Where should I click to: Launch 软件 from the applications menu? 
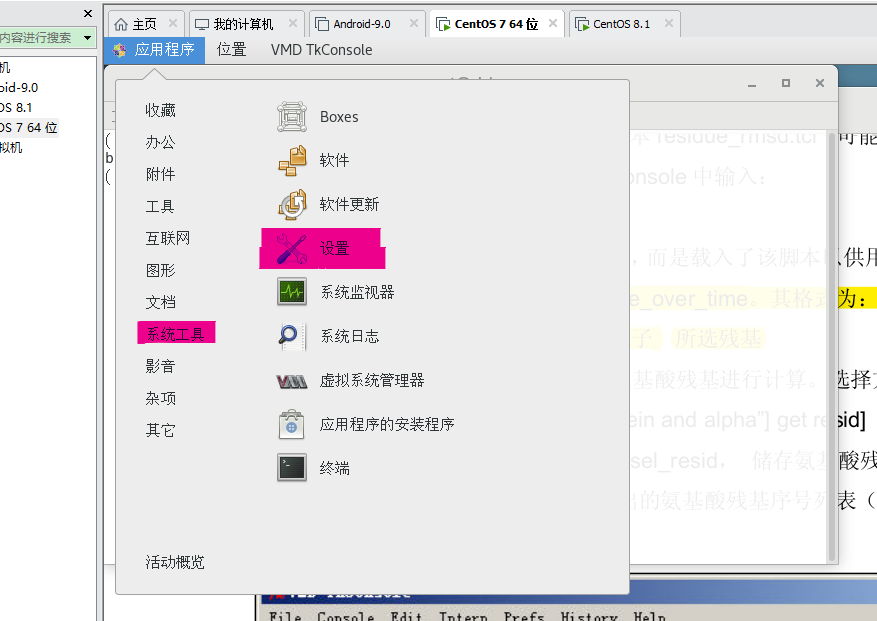tap(333, 160)
